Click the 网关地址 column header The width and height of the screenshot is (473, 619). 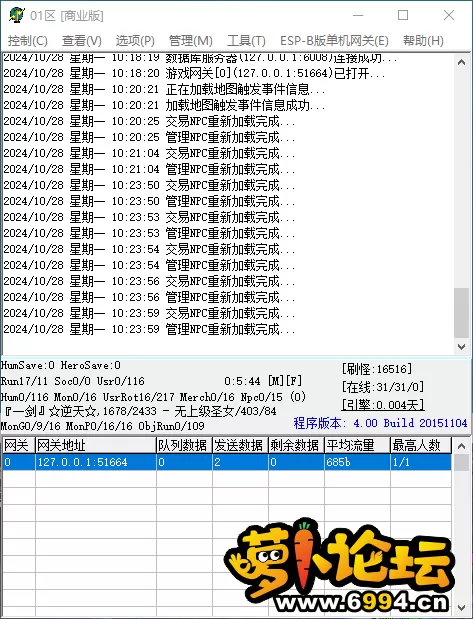pos(96,445)
